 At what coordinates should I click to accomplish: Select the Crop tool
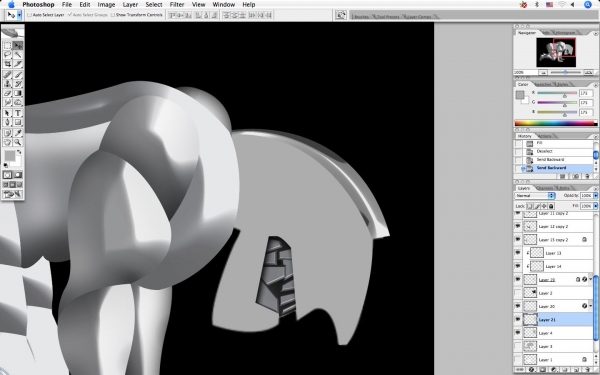[7, 64]
